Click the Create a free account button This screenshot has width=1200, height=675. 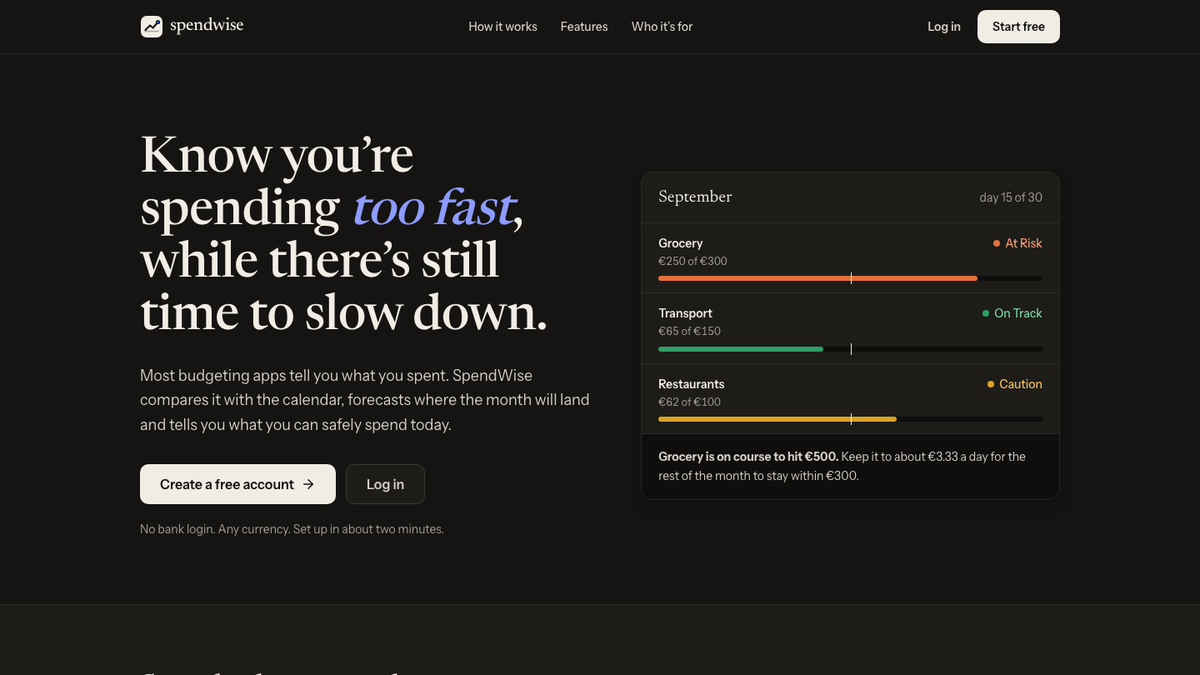pos(238,484)
